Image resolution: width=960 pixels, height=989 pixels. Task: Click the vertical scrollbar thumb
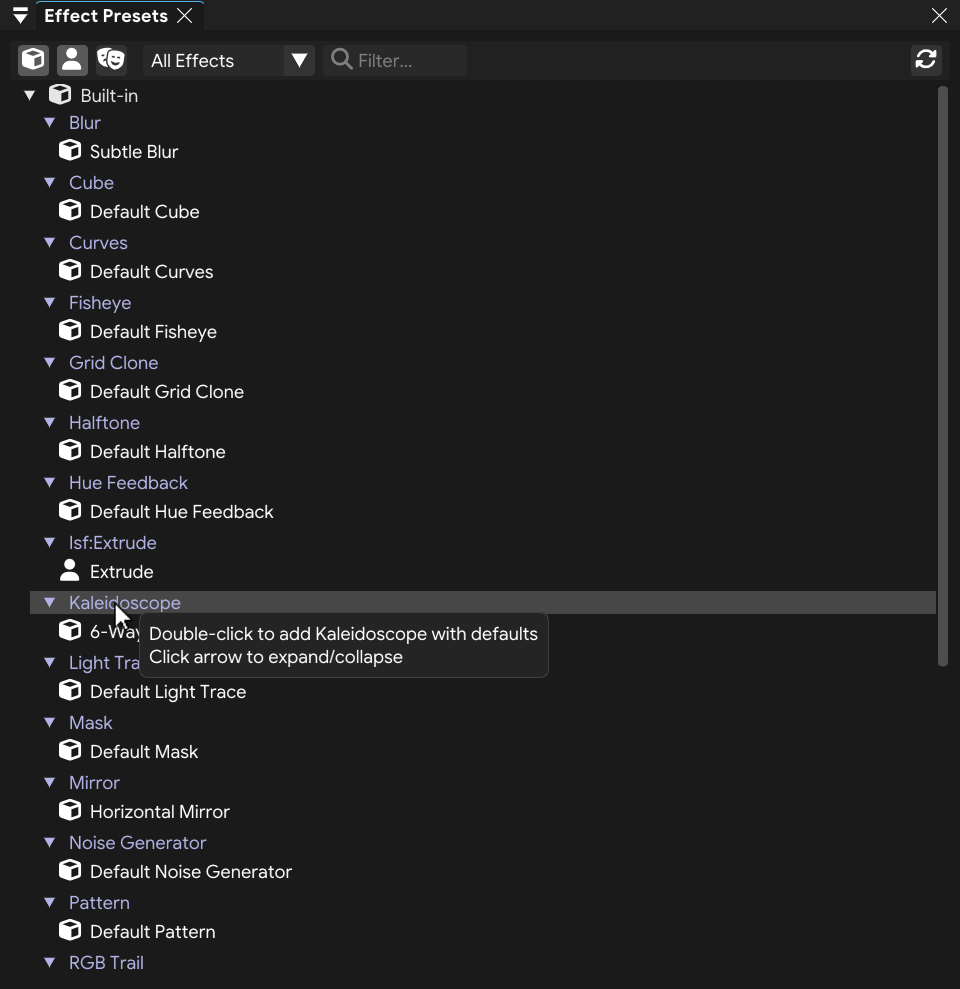coord(942,376)
